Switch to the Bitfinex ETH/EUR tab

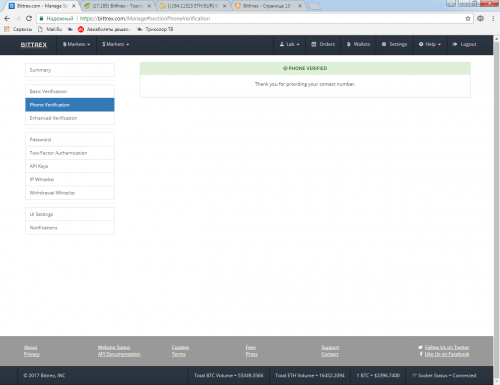pyautogui.click(x=193, y=6)
